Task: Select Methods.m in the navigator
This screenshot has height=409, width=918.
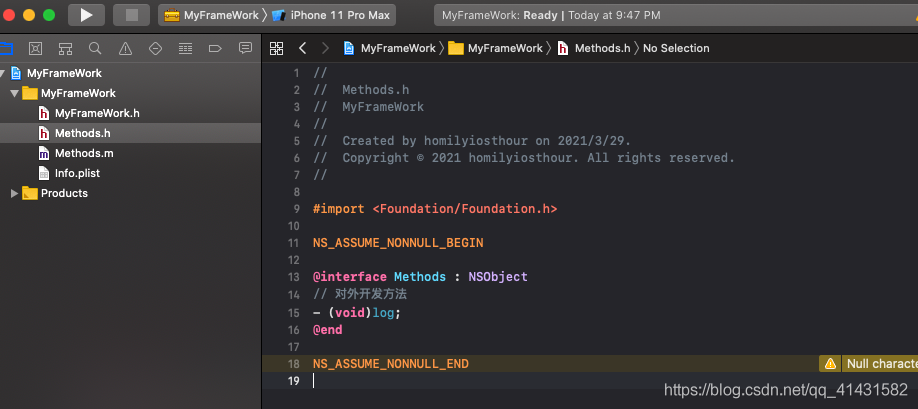Action: 83,153
